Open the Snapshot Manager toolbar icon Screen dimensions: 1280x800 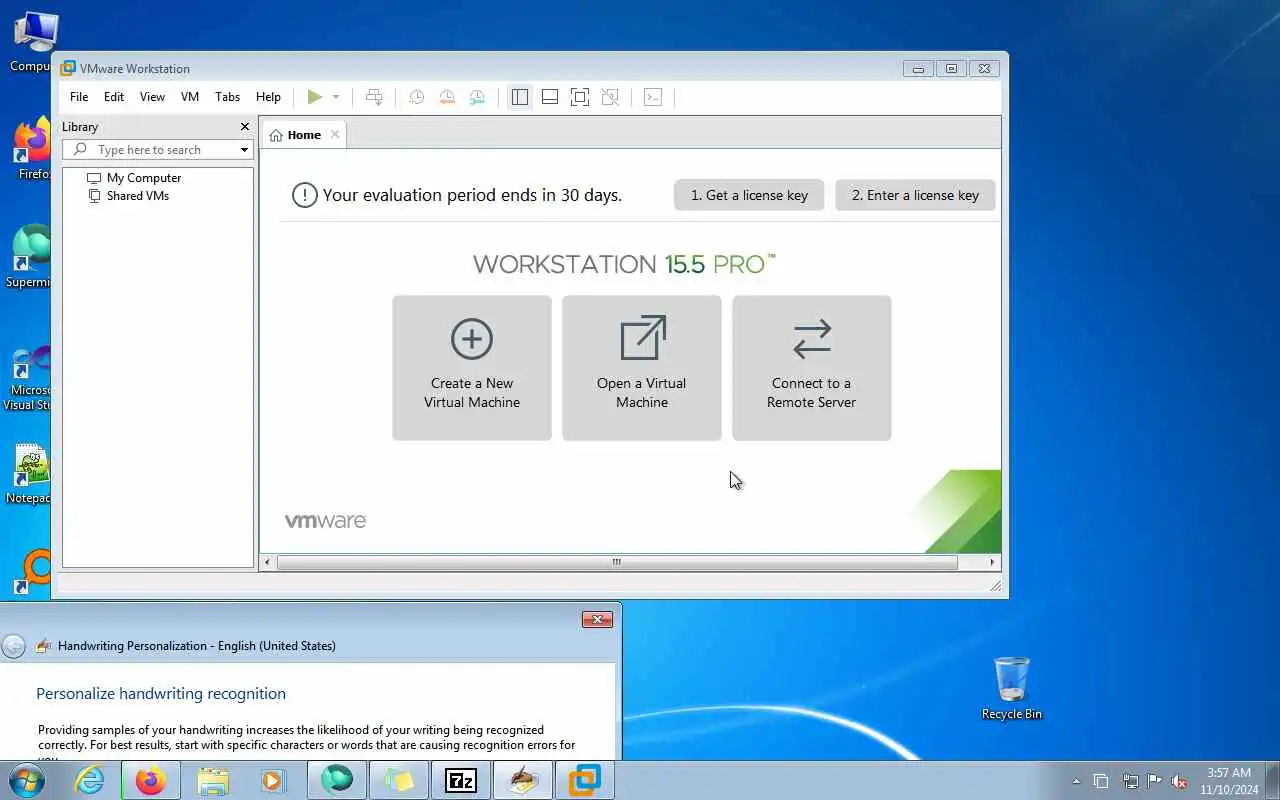point(477,97)
